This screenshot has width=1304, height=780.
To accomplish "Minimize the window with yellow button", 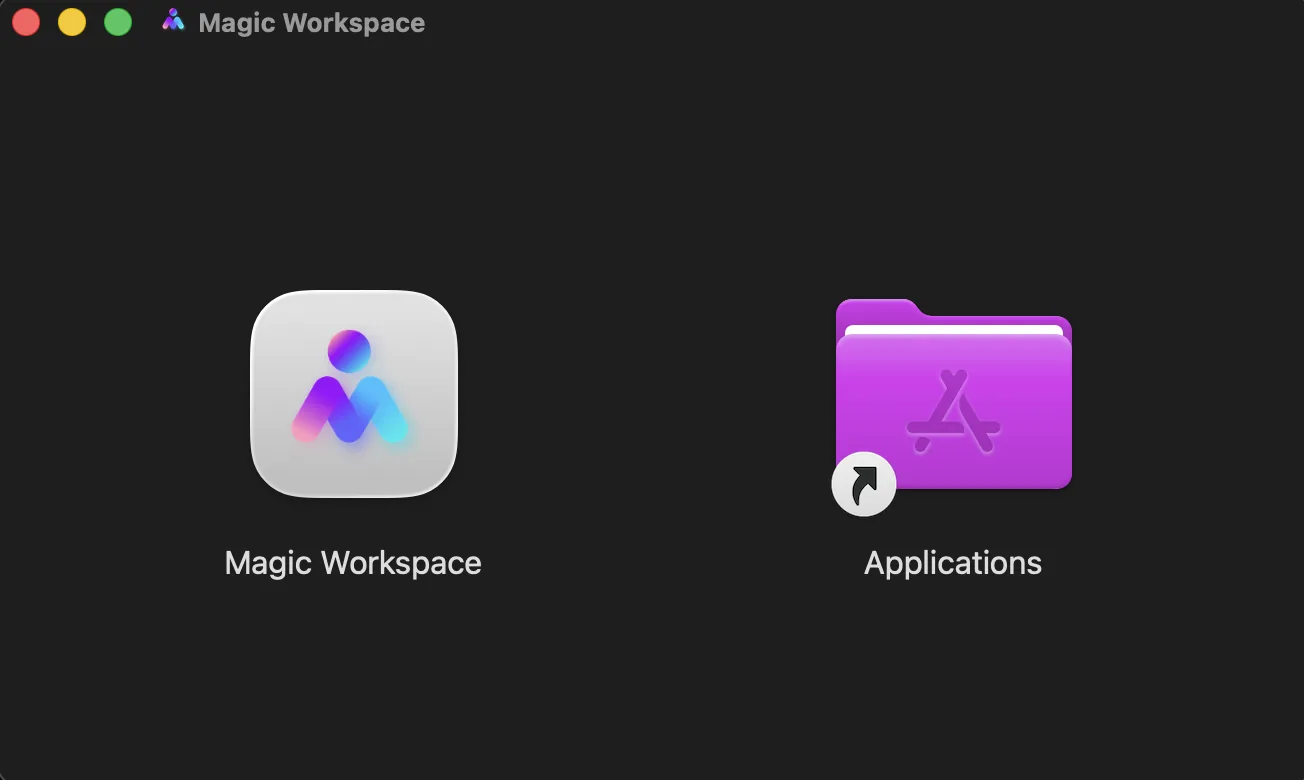I will (72, 22).
